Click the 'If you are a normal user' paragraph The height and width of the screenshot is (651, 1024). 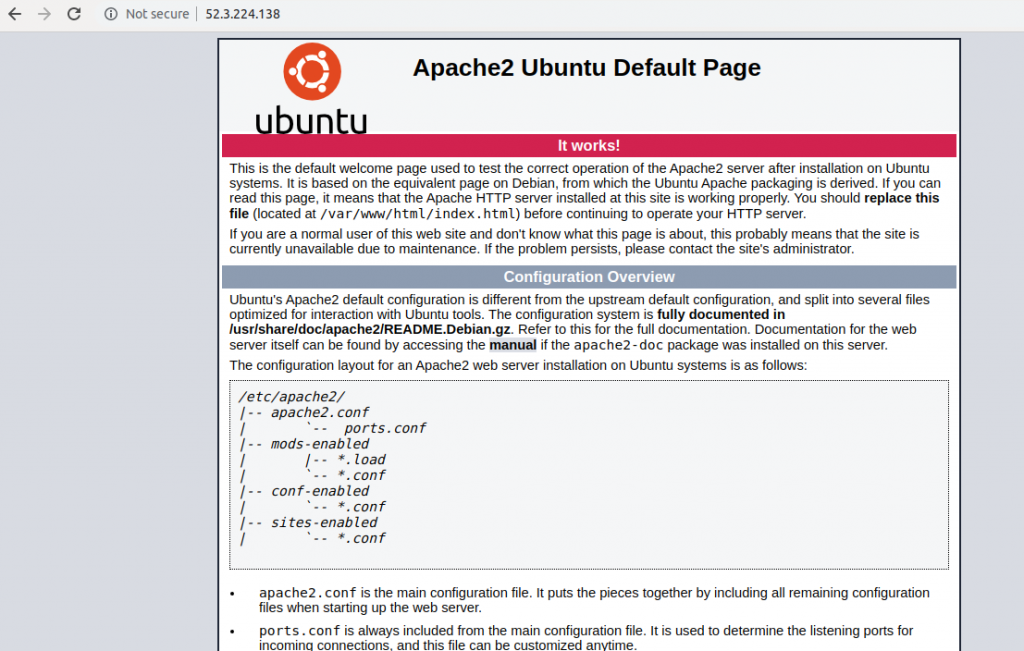pos(574,242)
